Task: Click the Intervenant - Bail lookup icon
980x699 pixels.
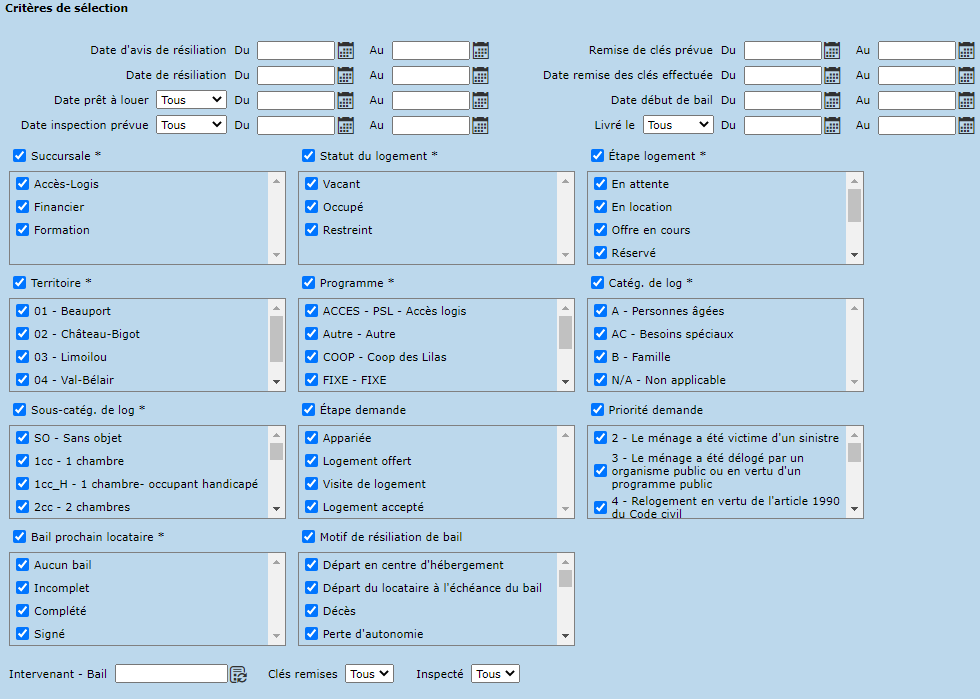Action: tap(238, 675)
